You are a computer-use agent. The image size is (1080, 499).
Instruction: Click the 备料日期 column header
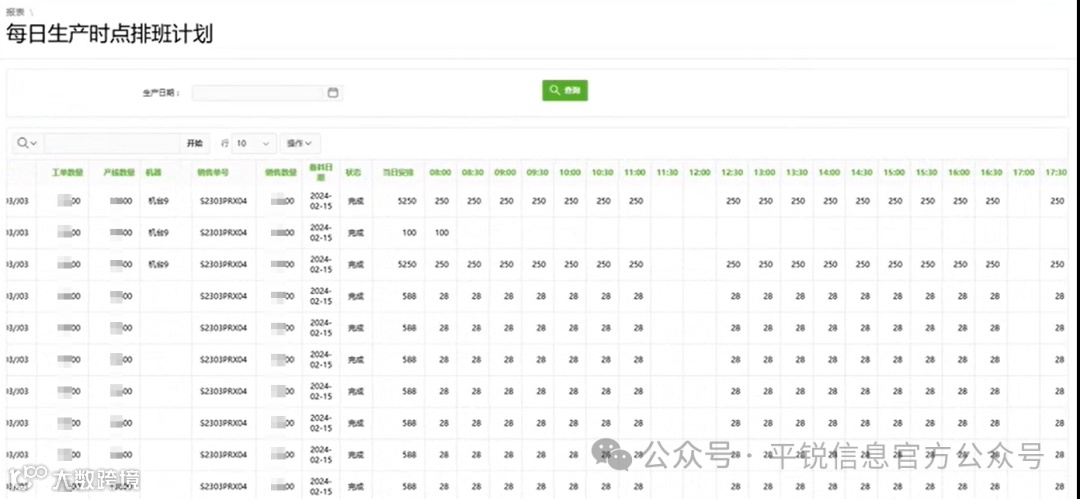[321, 172]
